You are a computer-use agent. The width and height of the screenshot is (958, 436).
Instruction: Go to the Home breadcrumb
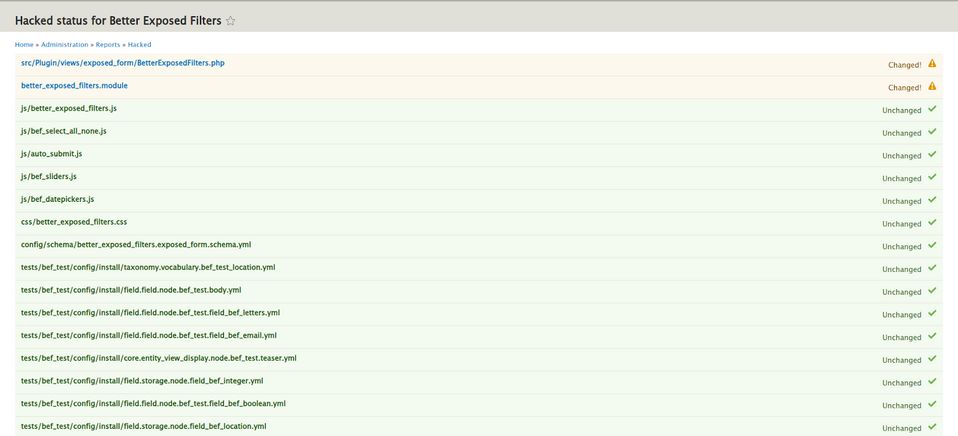[24, 45]
